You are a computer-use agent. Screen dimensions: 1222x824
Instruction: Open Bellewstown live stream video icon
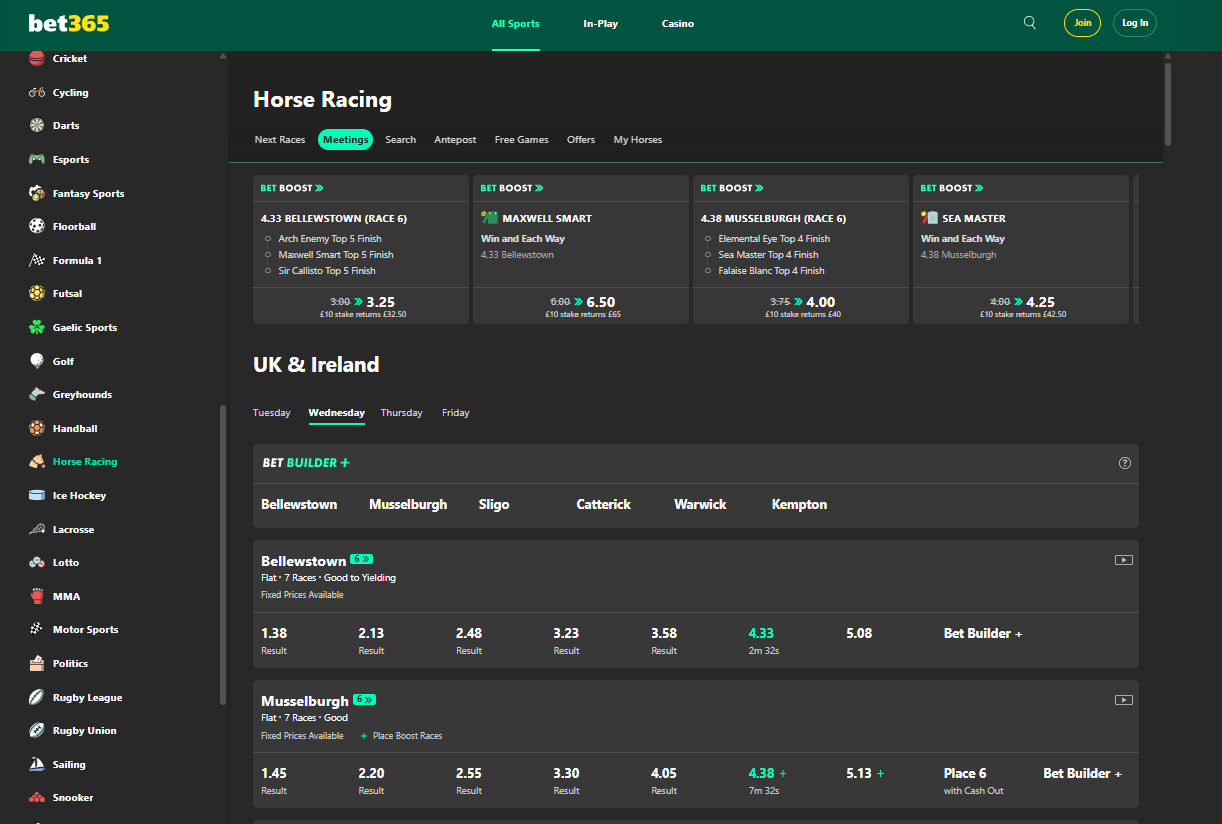pyautogui.click(x=1124, y=560)
